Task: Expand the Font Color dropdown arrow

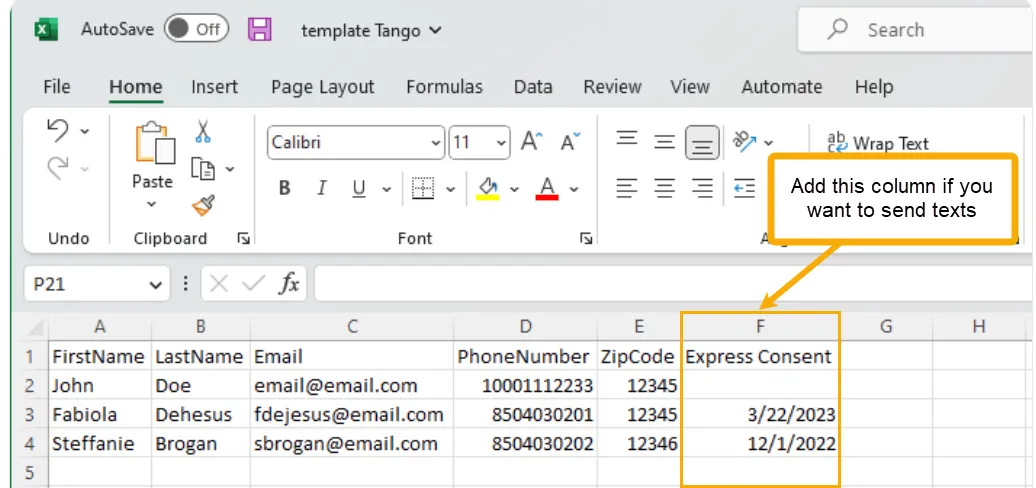Action: coord(574,190)
